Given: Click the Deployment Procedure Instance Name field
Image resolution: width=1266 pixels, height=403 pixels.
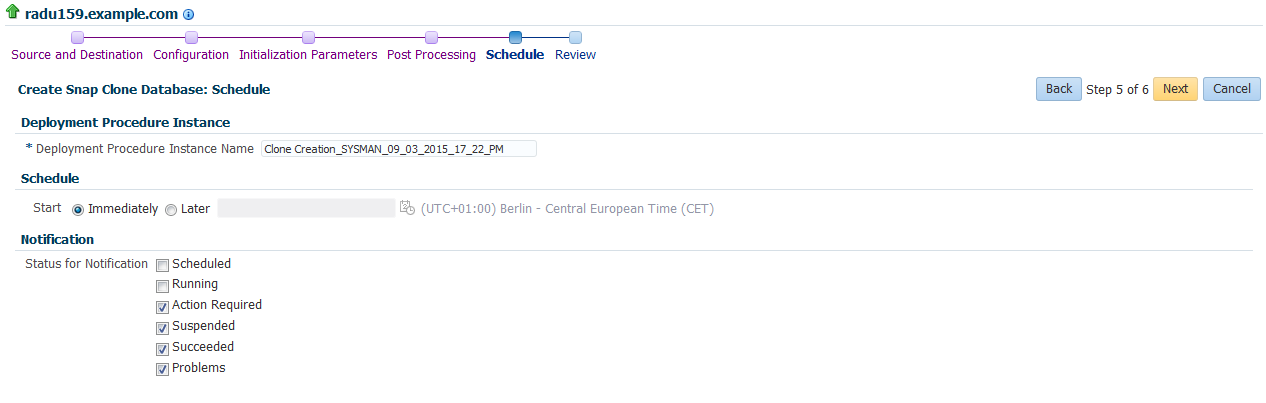Looking at the screenshot, I should tap(398, 149).
